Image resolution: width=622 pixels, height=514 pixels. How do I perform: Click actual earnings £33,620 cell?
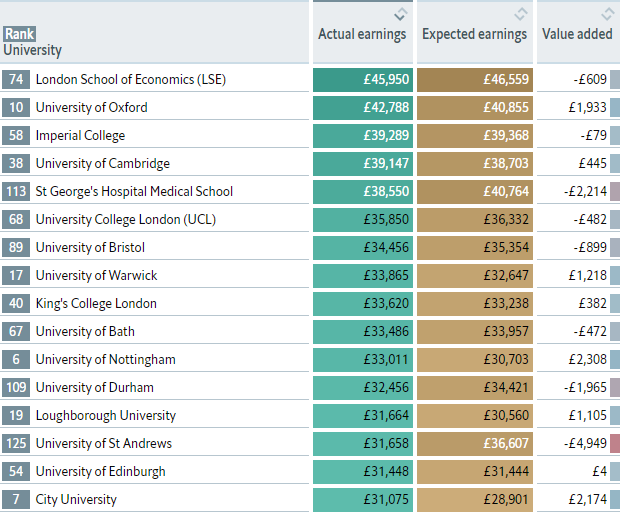(x=363, y=304)
